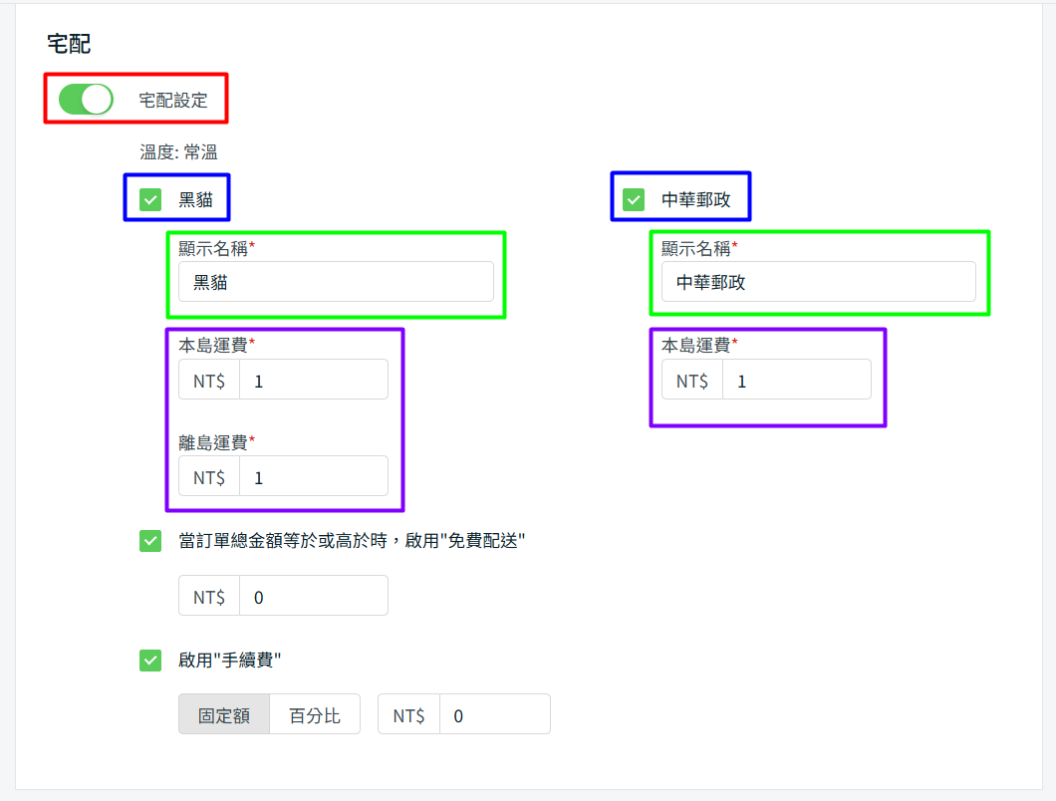1056x801 pixels.
Task: Click the 黑貓 label beside its checkbox
Action: (196, 200)
